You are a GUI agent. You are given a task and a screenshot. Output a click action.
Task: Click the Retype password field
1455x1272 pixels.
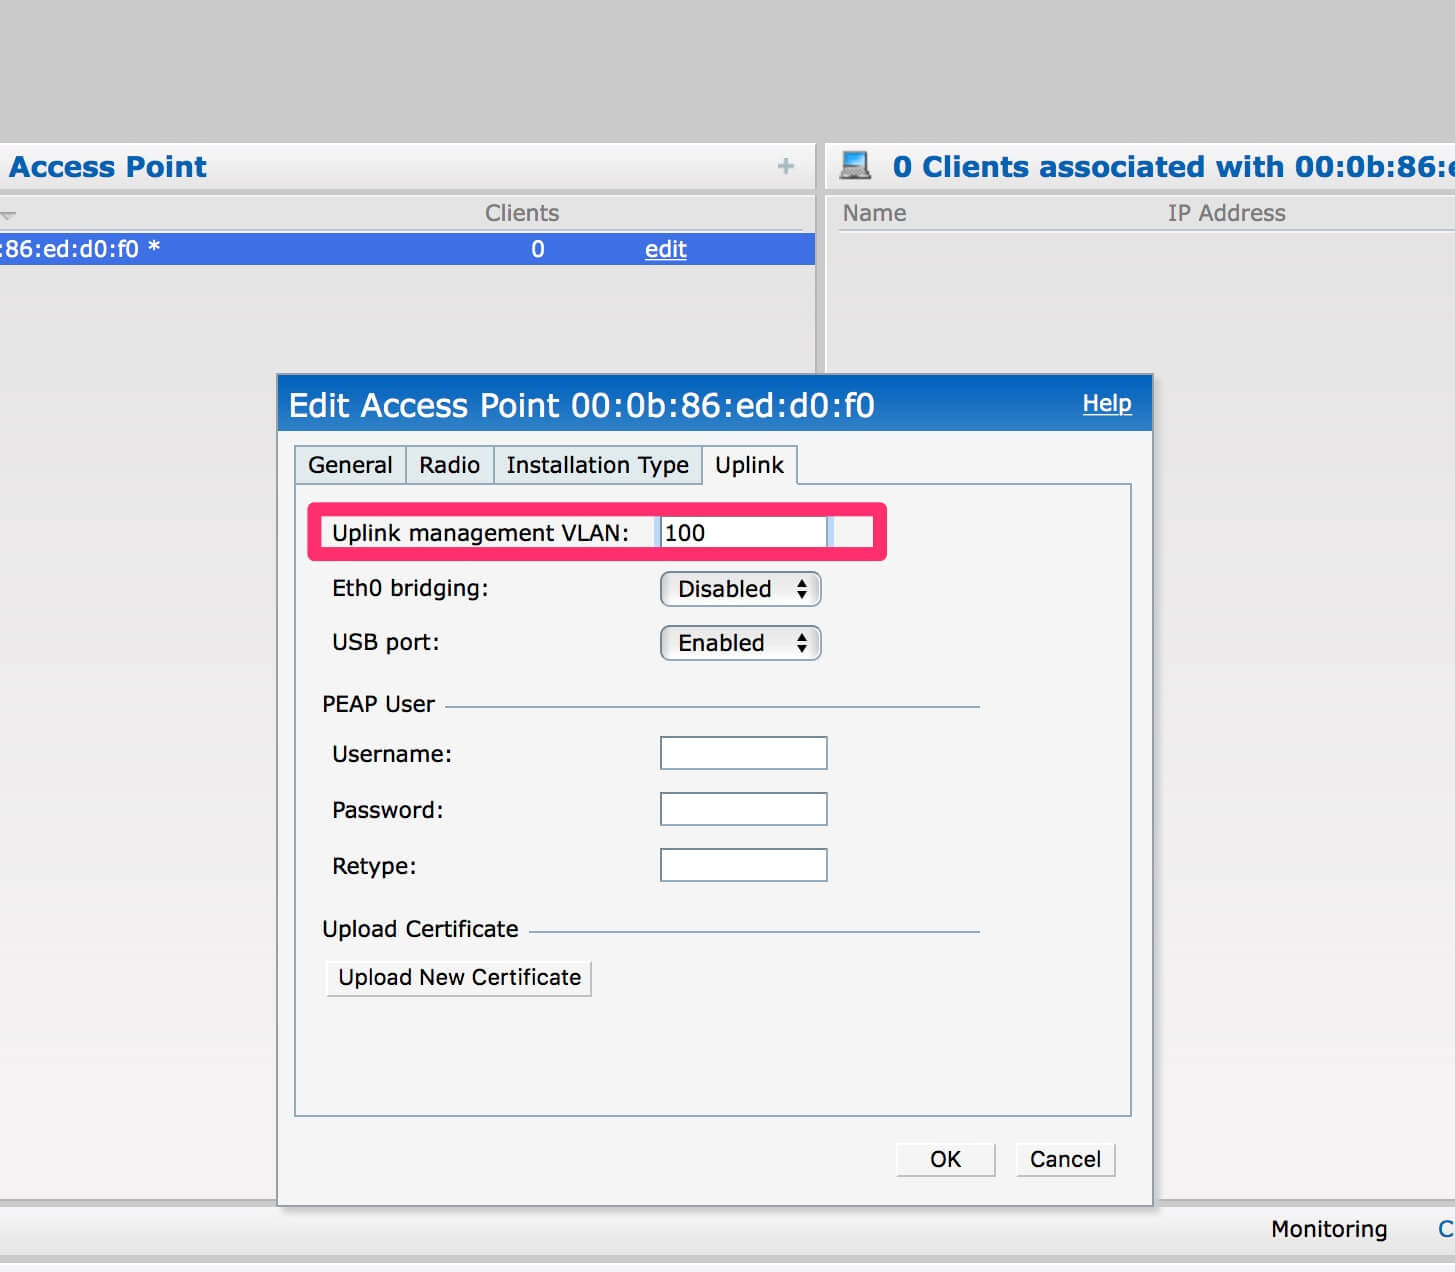pos(743,864)
